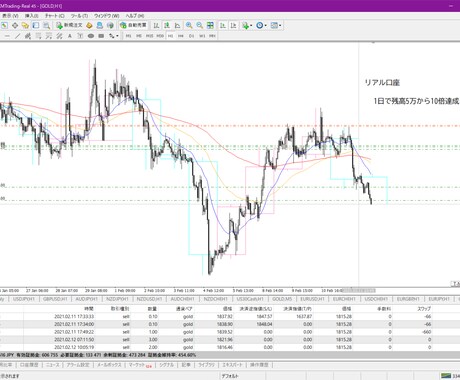Select the rectangle drawing tool
The image size is (460, 380).
pos(101,36)
